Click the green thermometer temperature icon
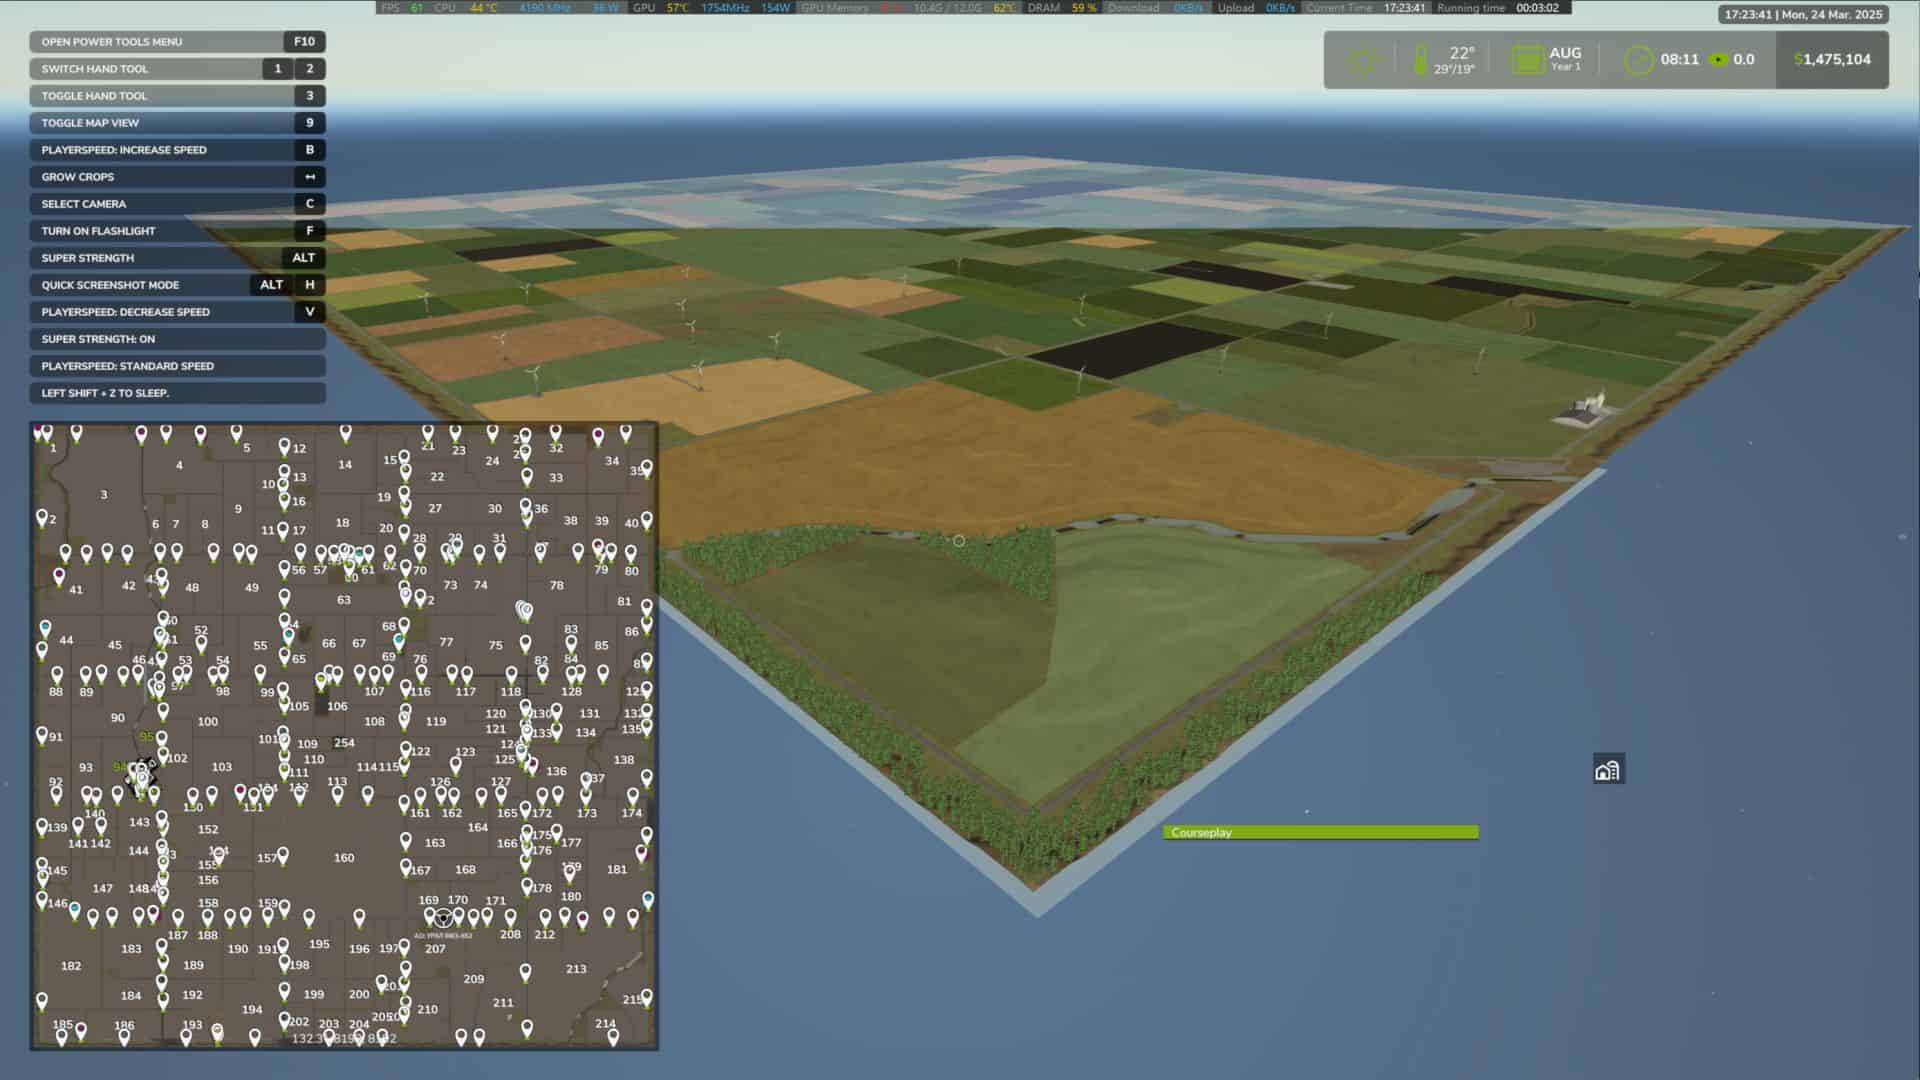Viewport: 1920px width, 1080px height. tap(1420, 60)
